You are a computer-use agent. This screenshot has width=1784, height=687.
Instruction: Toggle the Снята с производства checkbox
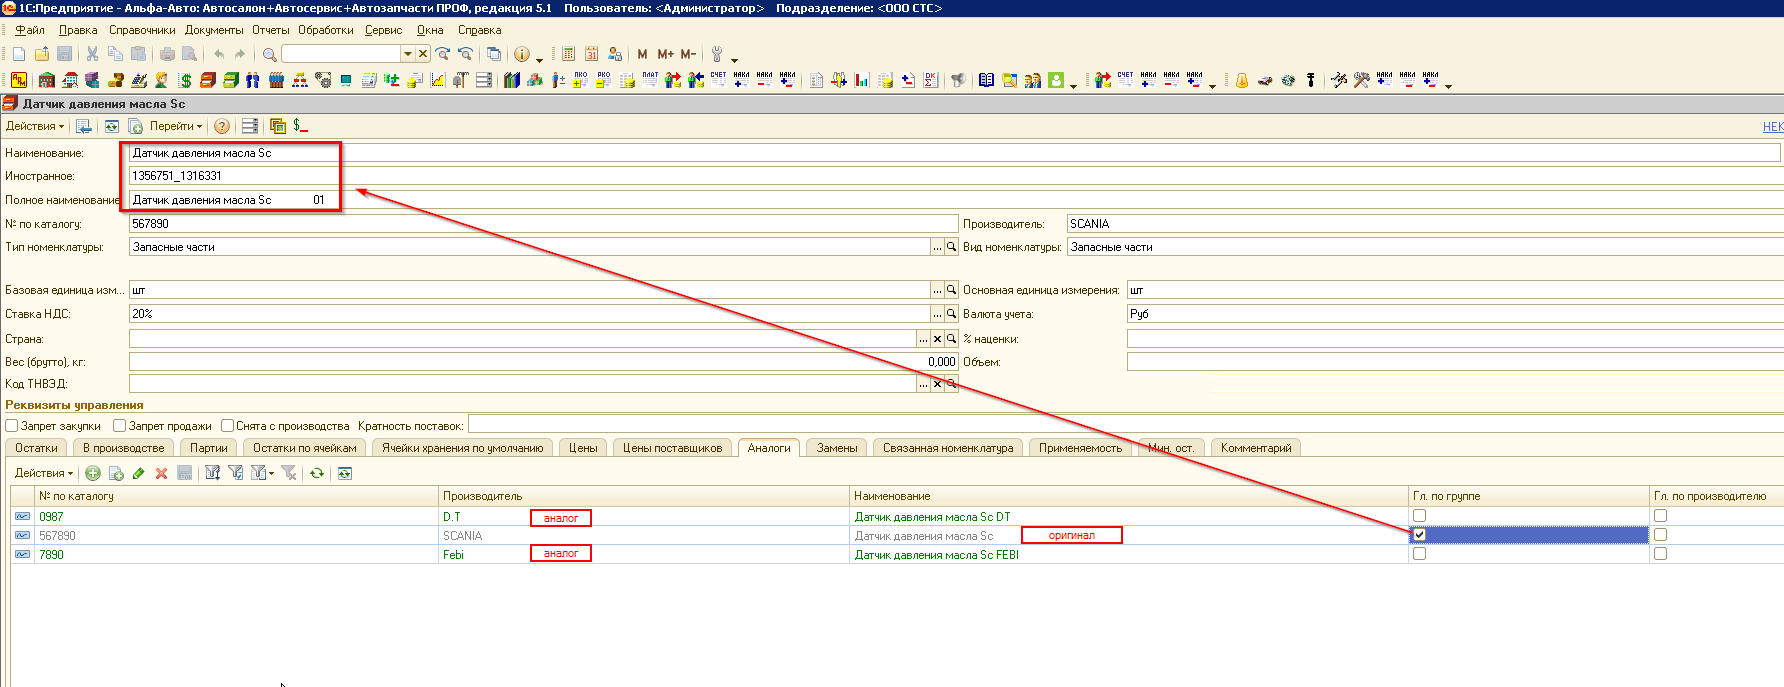[x=227, y=426]
